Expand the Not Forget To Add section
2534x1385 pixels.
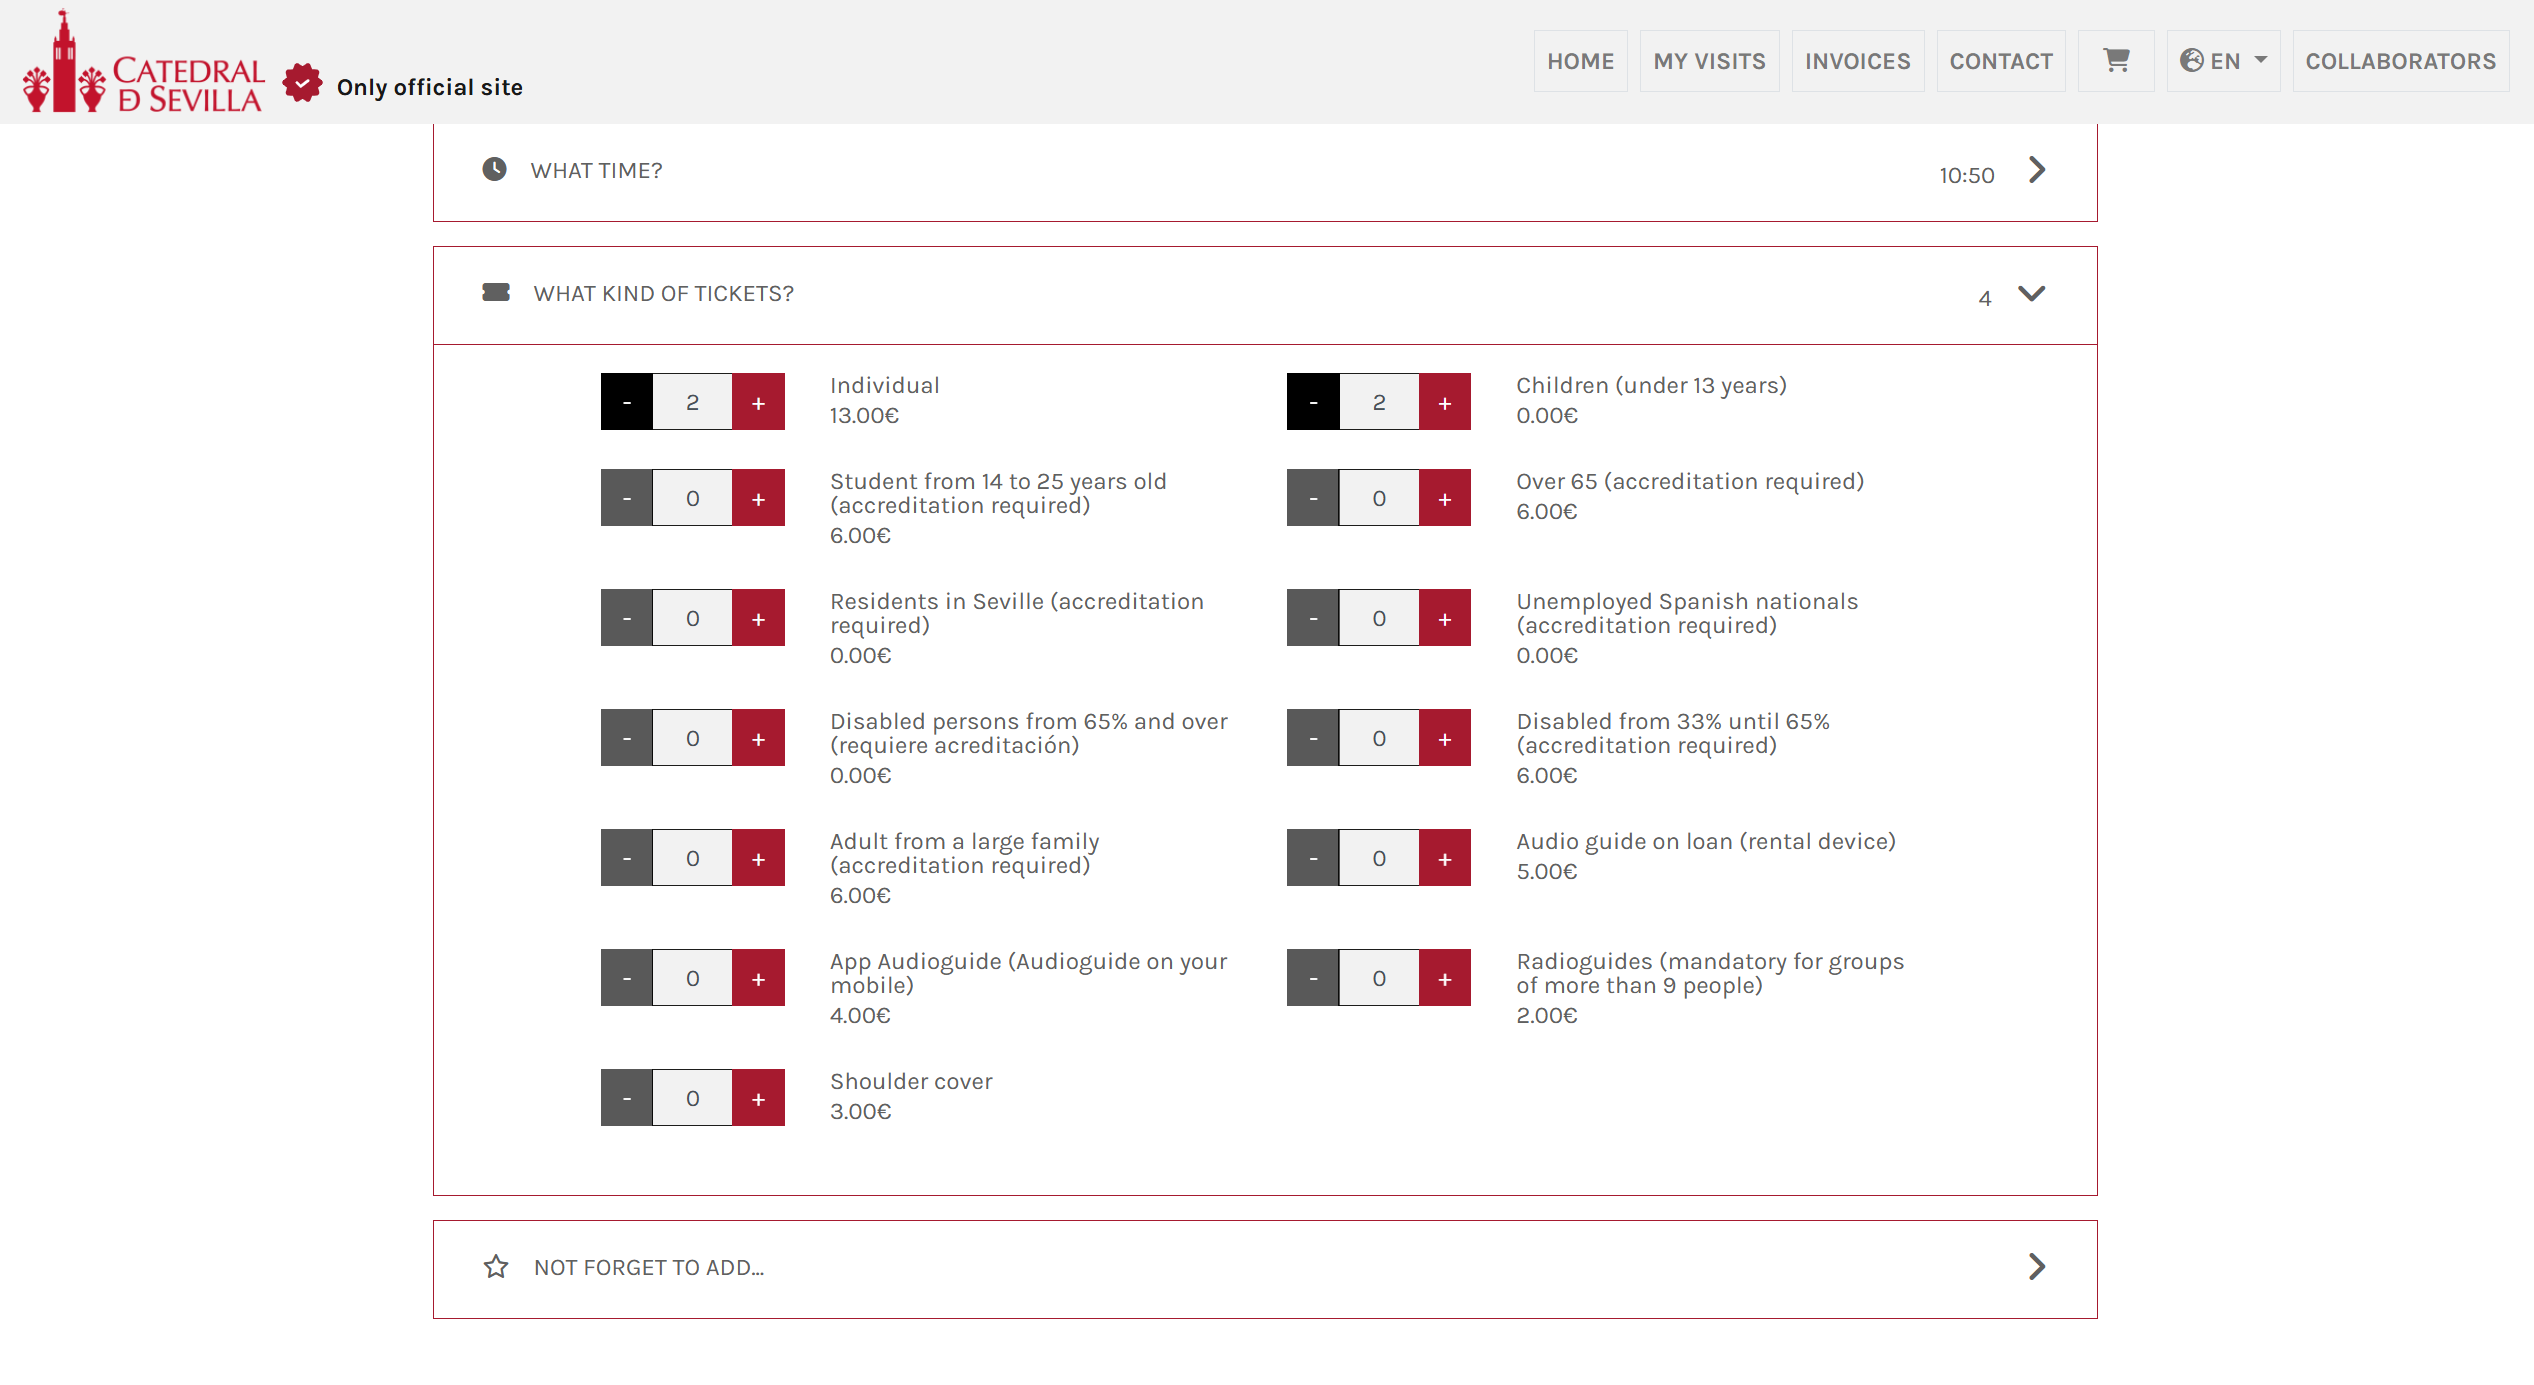tap(2036, 1267)
